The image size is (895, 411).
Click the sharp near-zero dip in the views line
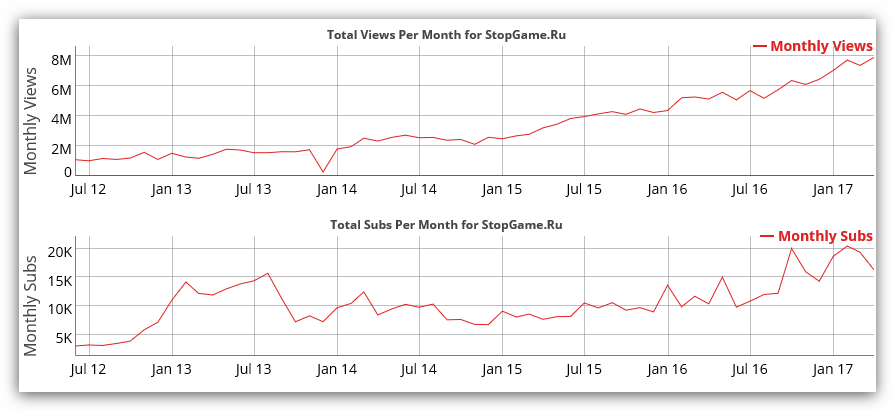[323, 172]
